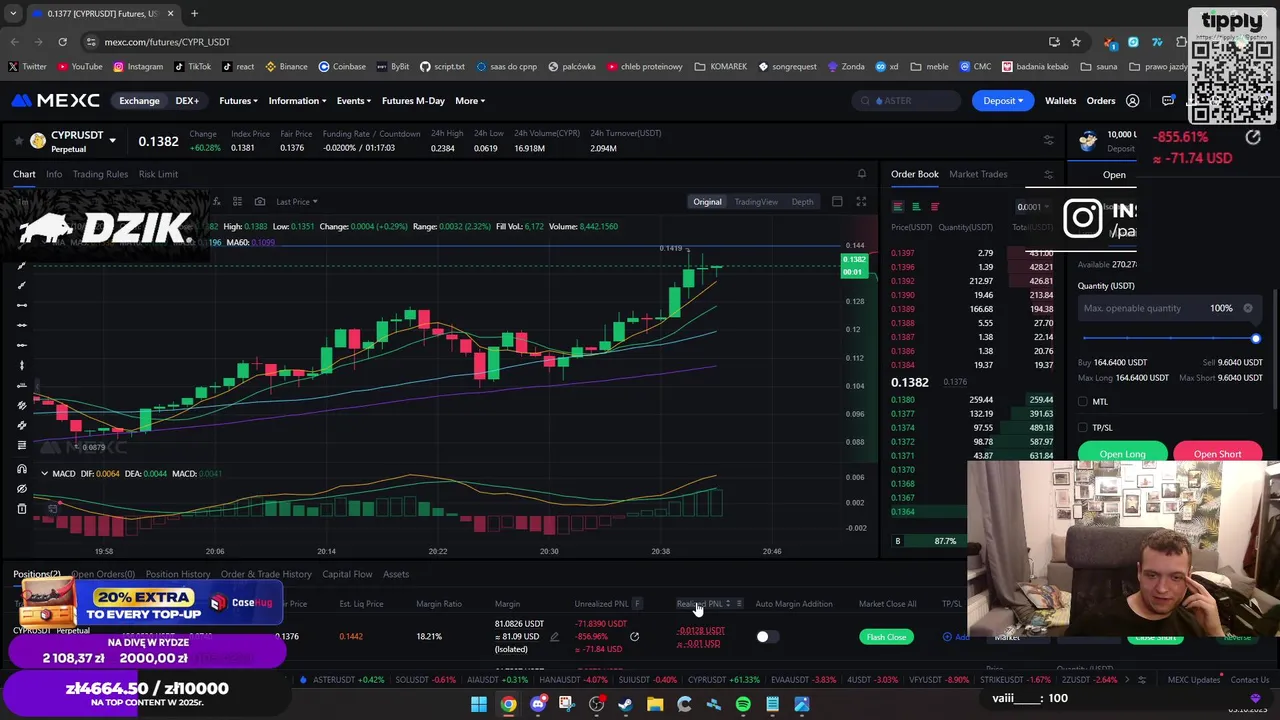
Task: Go to Orders page
Action: point(1101,101)
